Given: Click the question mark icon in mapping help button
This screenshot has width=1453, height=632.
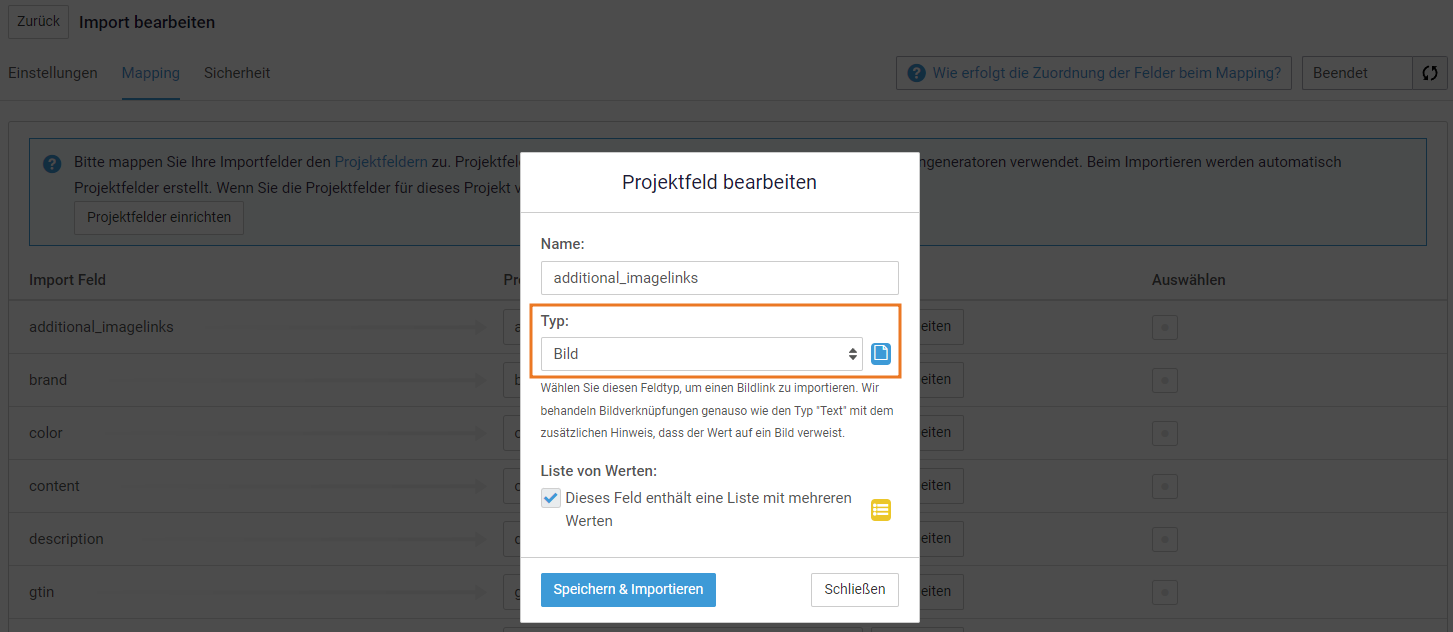Looking at the screenshot, I should pos(916,73).
